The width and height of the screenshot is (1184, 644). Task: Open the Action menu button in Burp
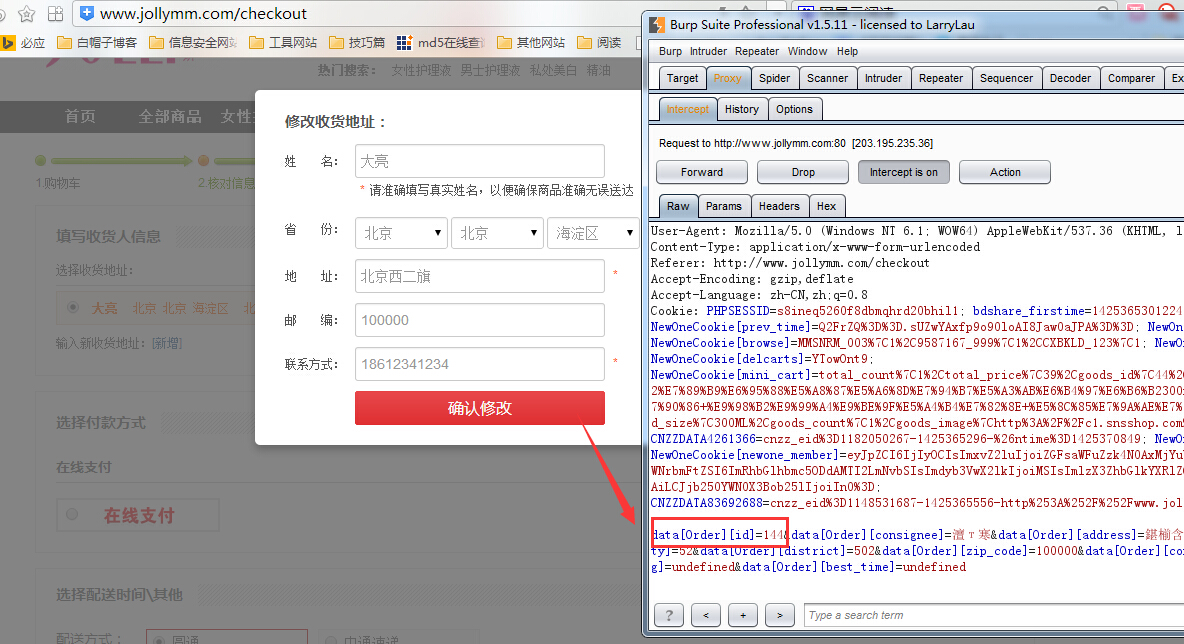click(x=1005, y=172)
